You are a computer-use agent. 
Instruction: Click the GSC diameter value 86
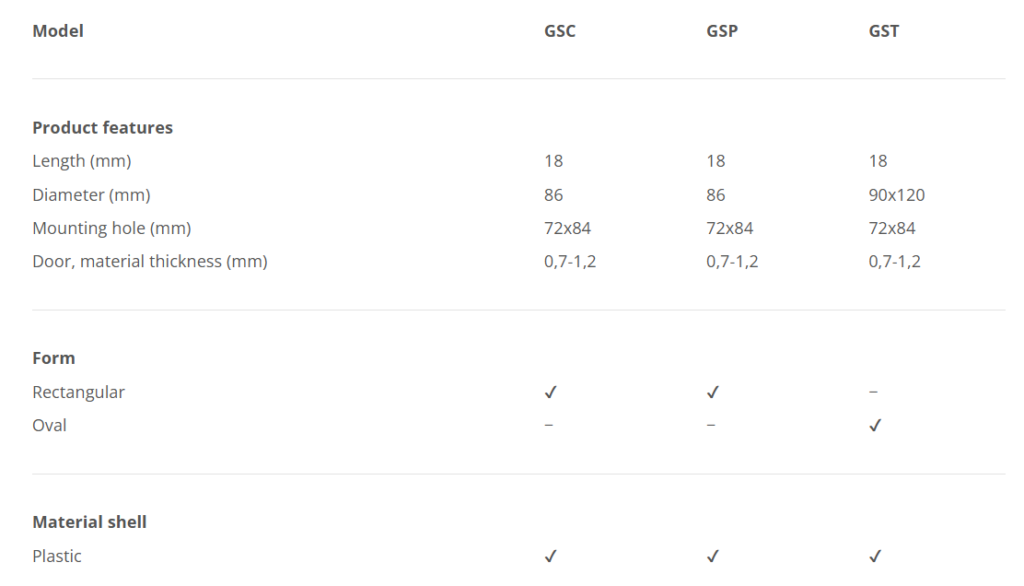coord(553,195)
